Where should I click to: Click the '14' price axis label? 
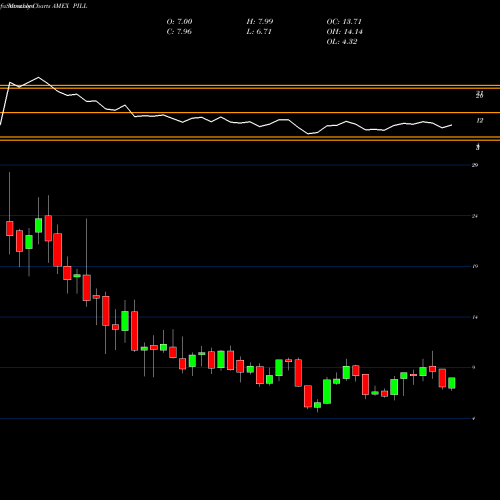click(x=475, y=317)
